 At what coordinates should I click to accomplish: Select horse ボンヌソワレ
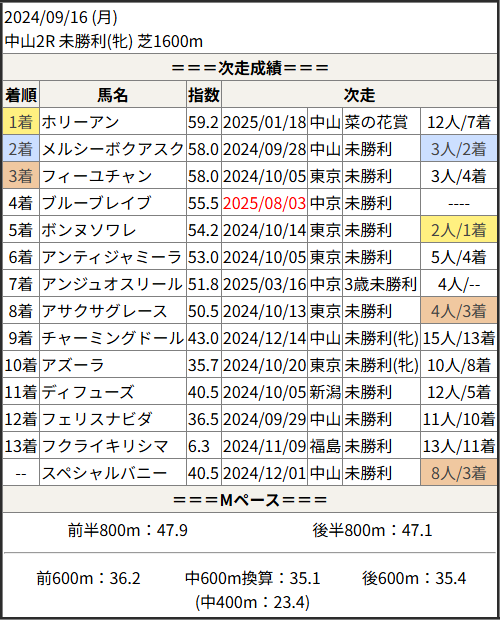pyautogui.click(x=89, y=230)
